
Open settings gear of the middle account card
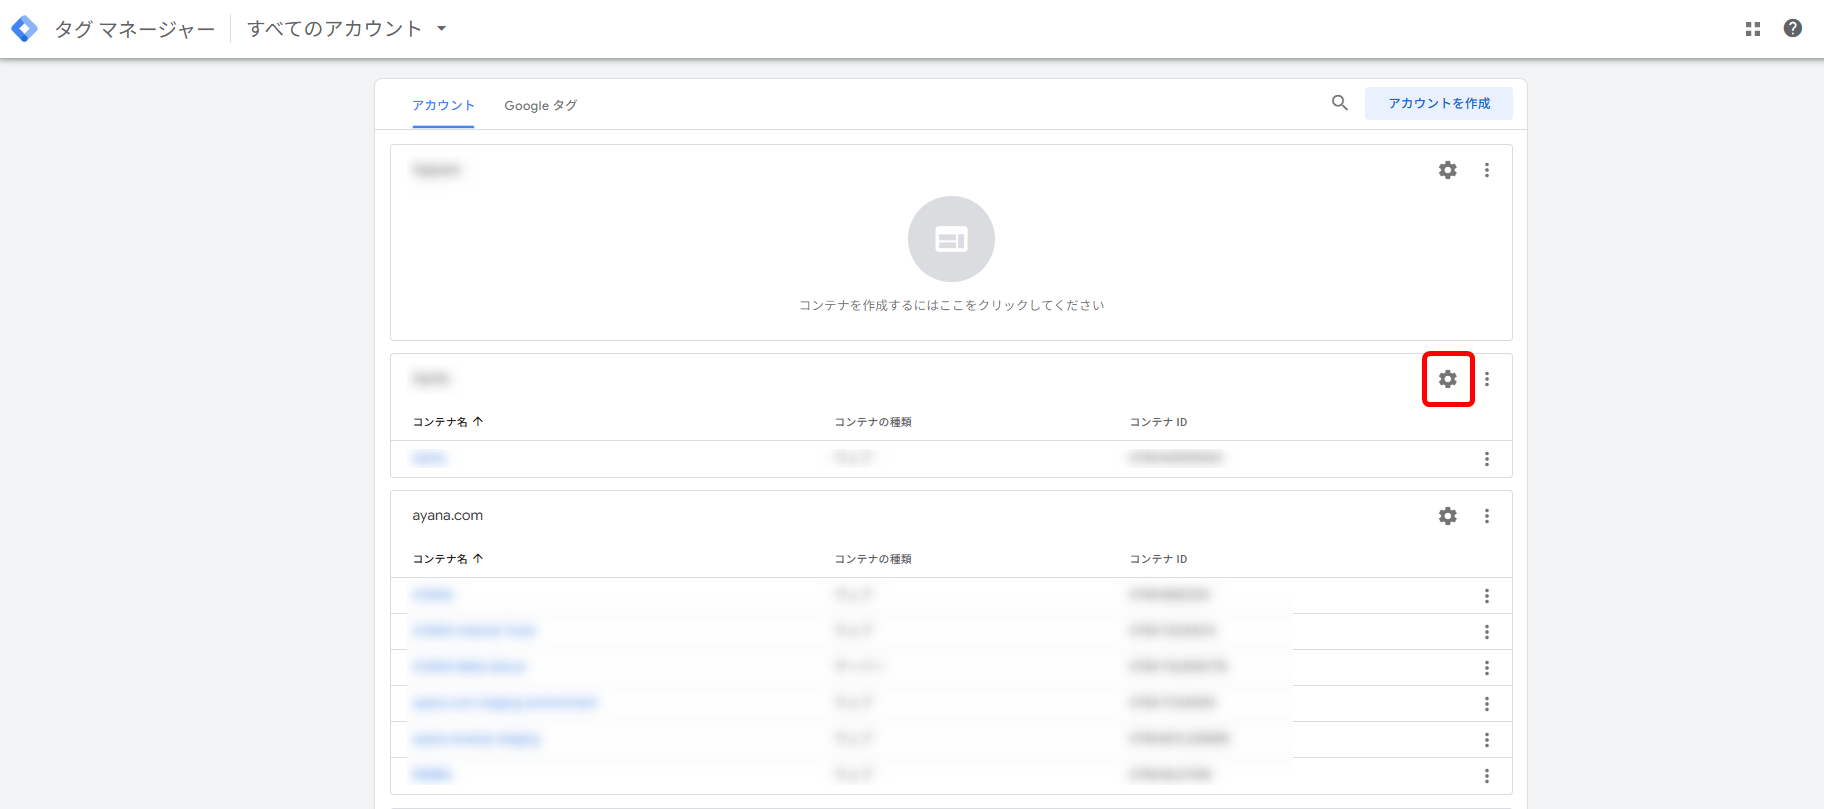[x=1448, y=379]
